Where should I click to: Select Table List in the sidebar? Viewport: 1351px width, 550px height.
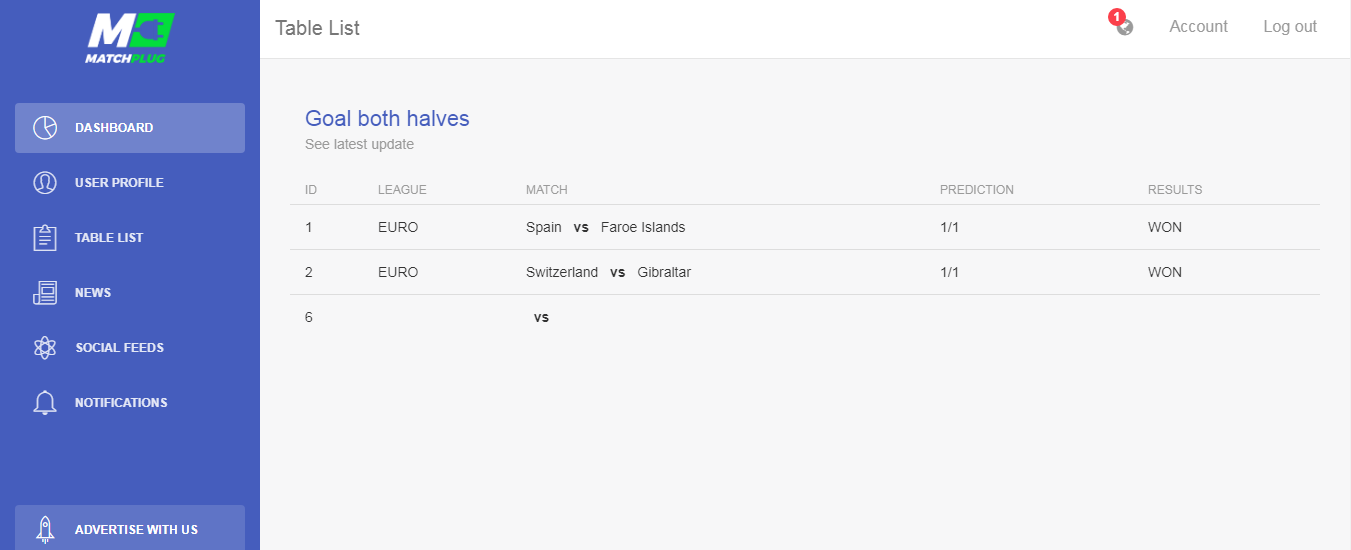click(x=130, y=238)
